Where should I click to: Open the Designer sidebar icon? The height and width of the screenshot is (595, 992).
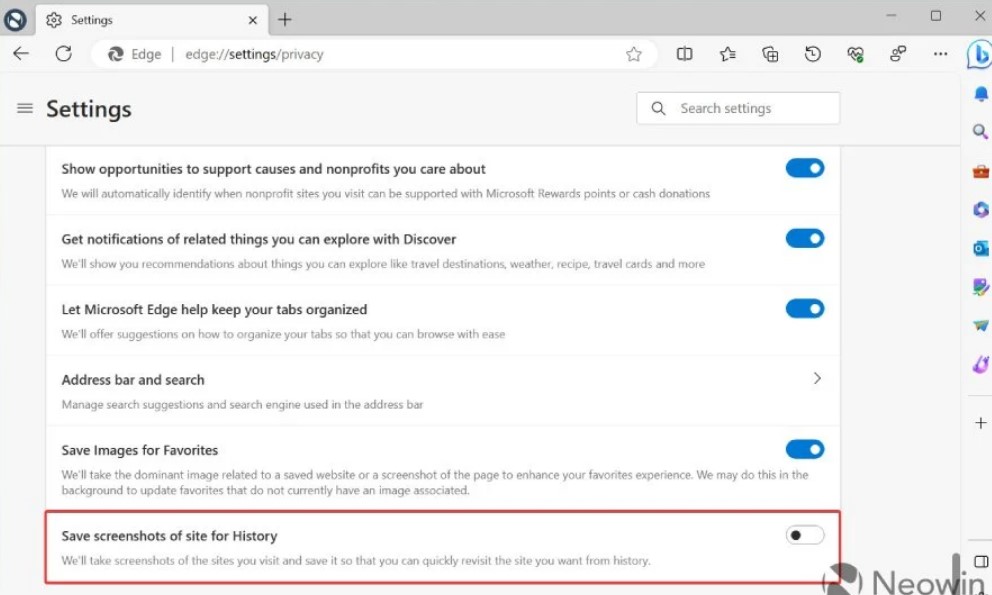(981, 287)
